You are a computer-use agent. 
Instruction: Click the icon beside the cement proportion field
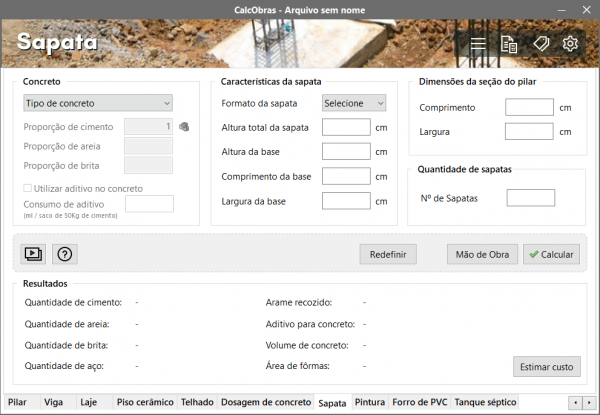(184, 127)
